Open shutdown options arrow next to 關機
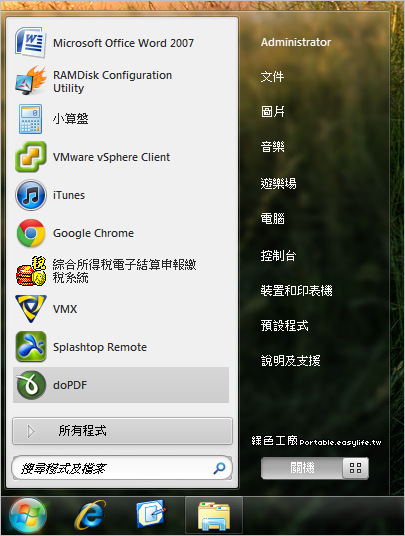Screen dimensions: 405x536 click(355, 468)
